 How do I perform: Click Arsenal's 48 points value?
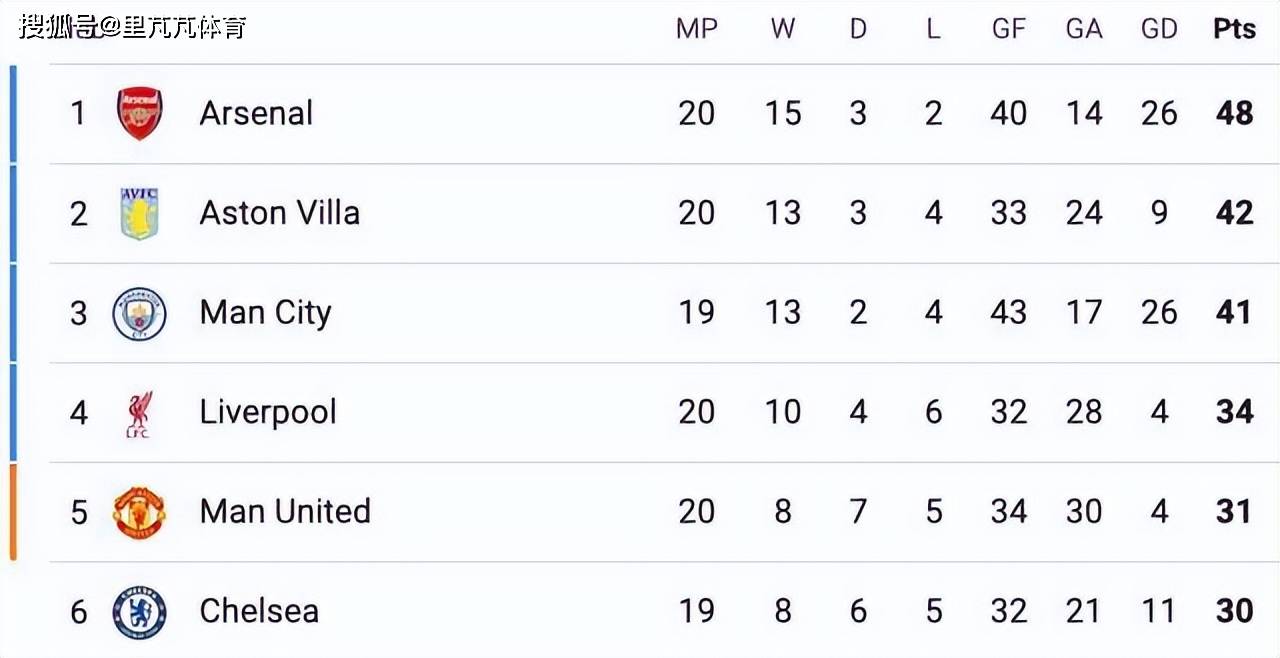point(1234,113)
